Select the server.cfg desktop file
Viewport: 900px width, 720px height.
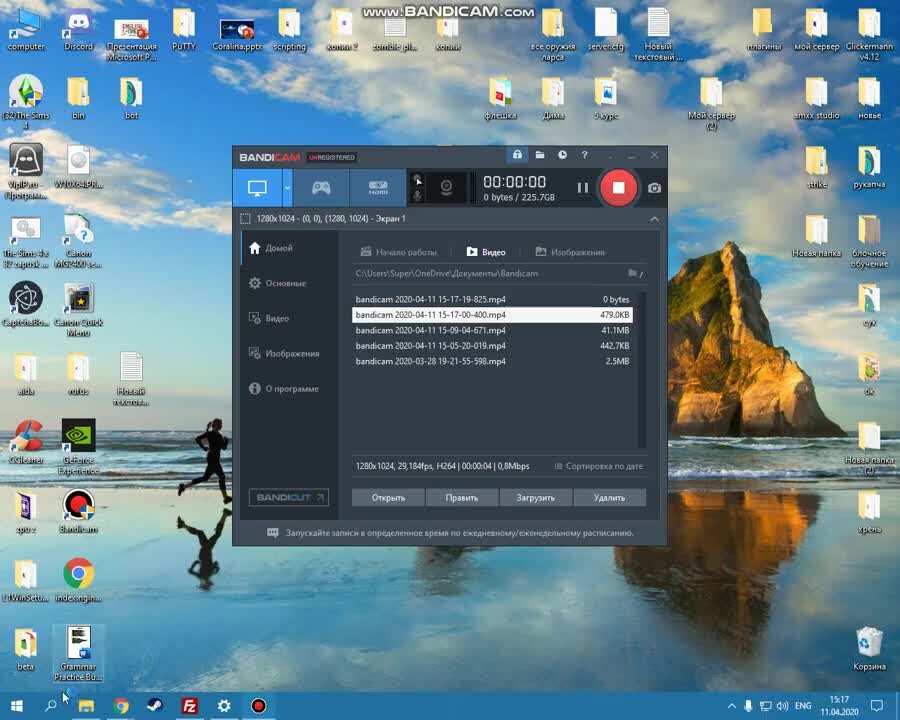point(606,30)
